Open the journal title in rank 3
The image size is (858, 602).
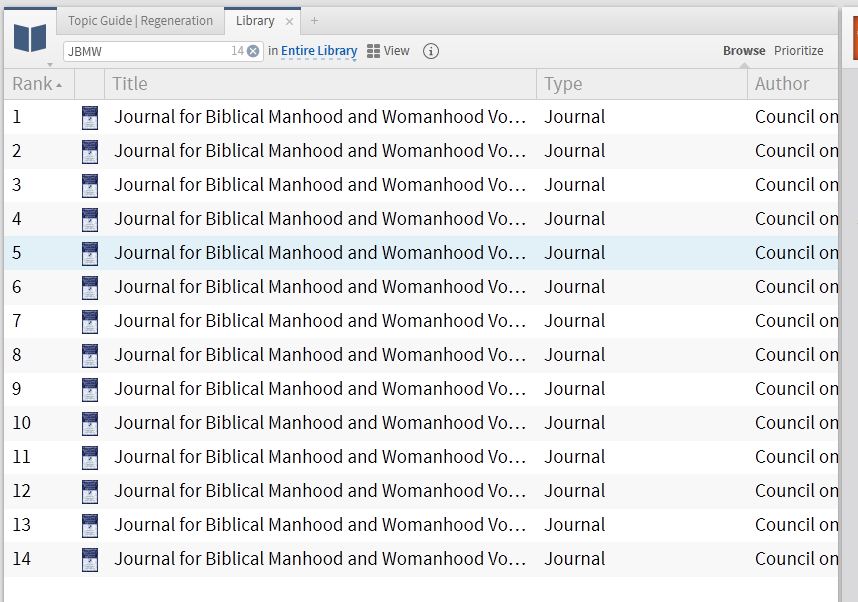(x=320, y=185)
